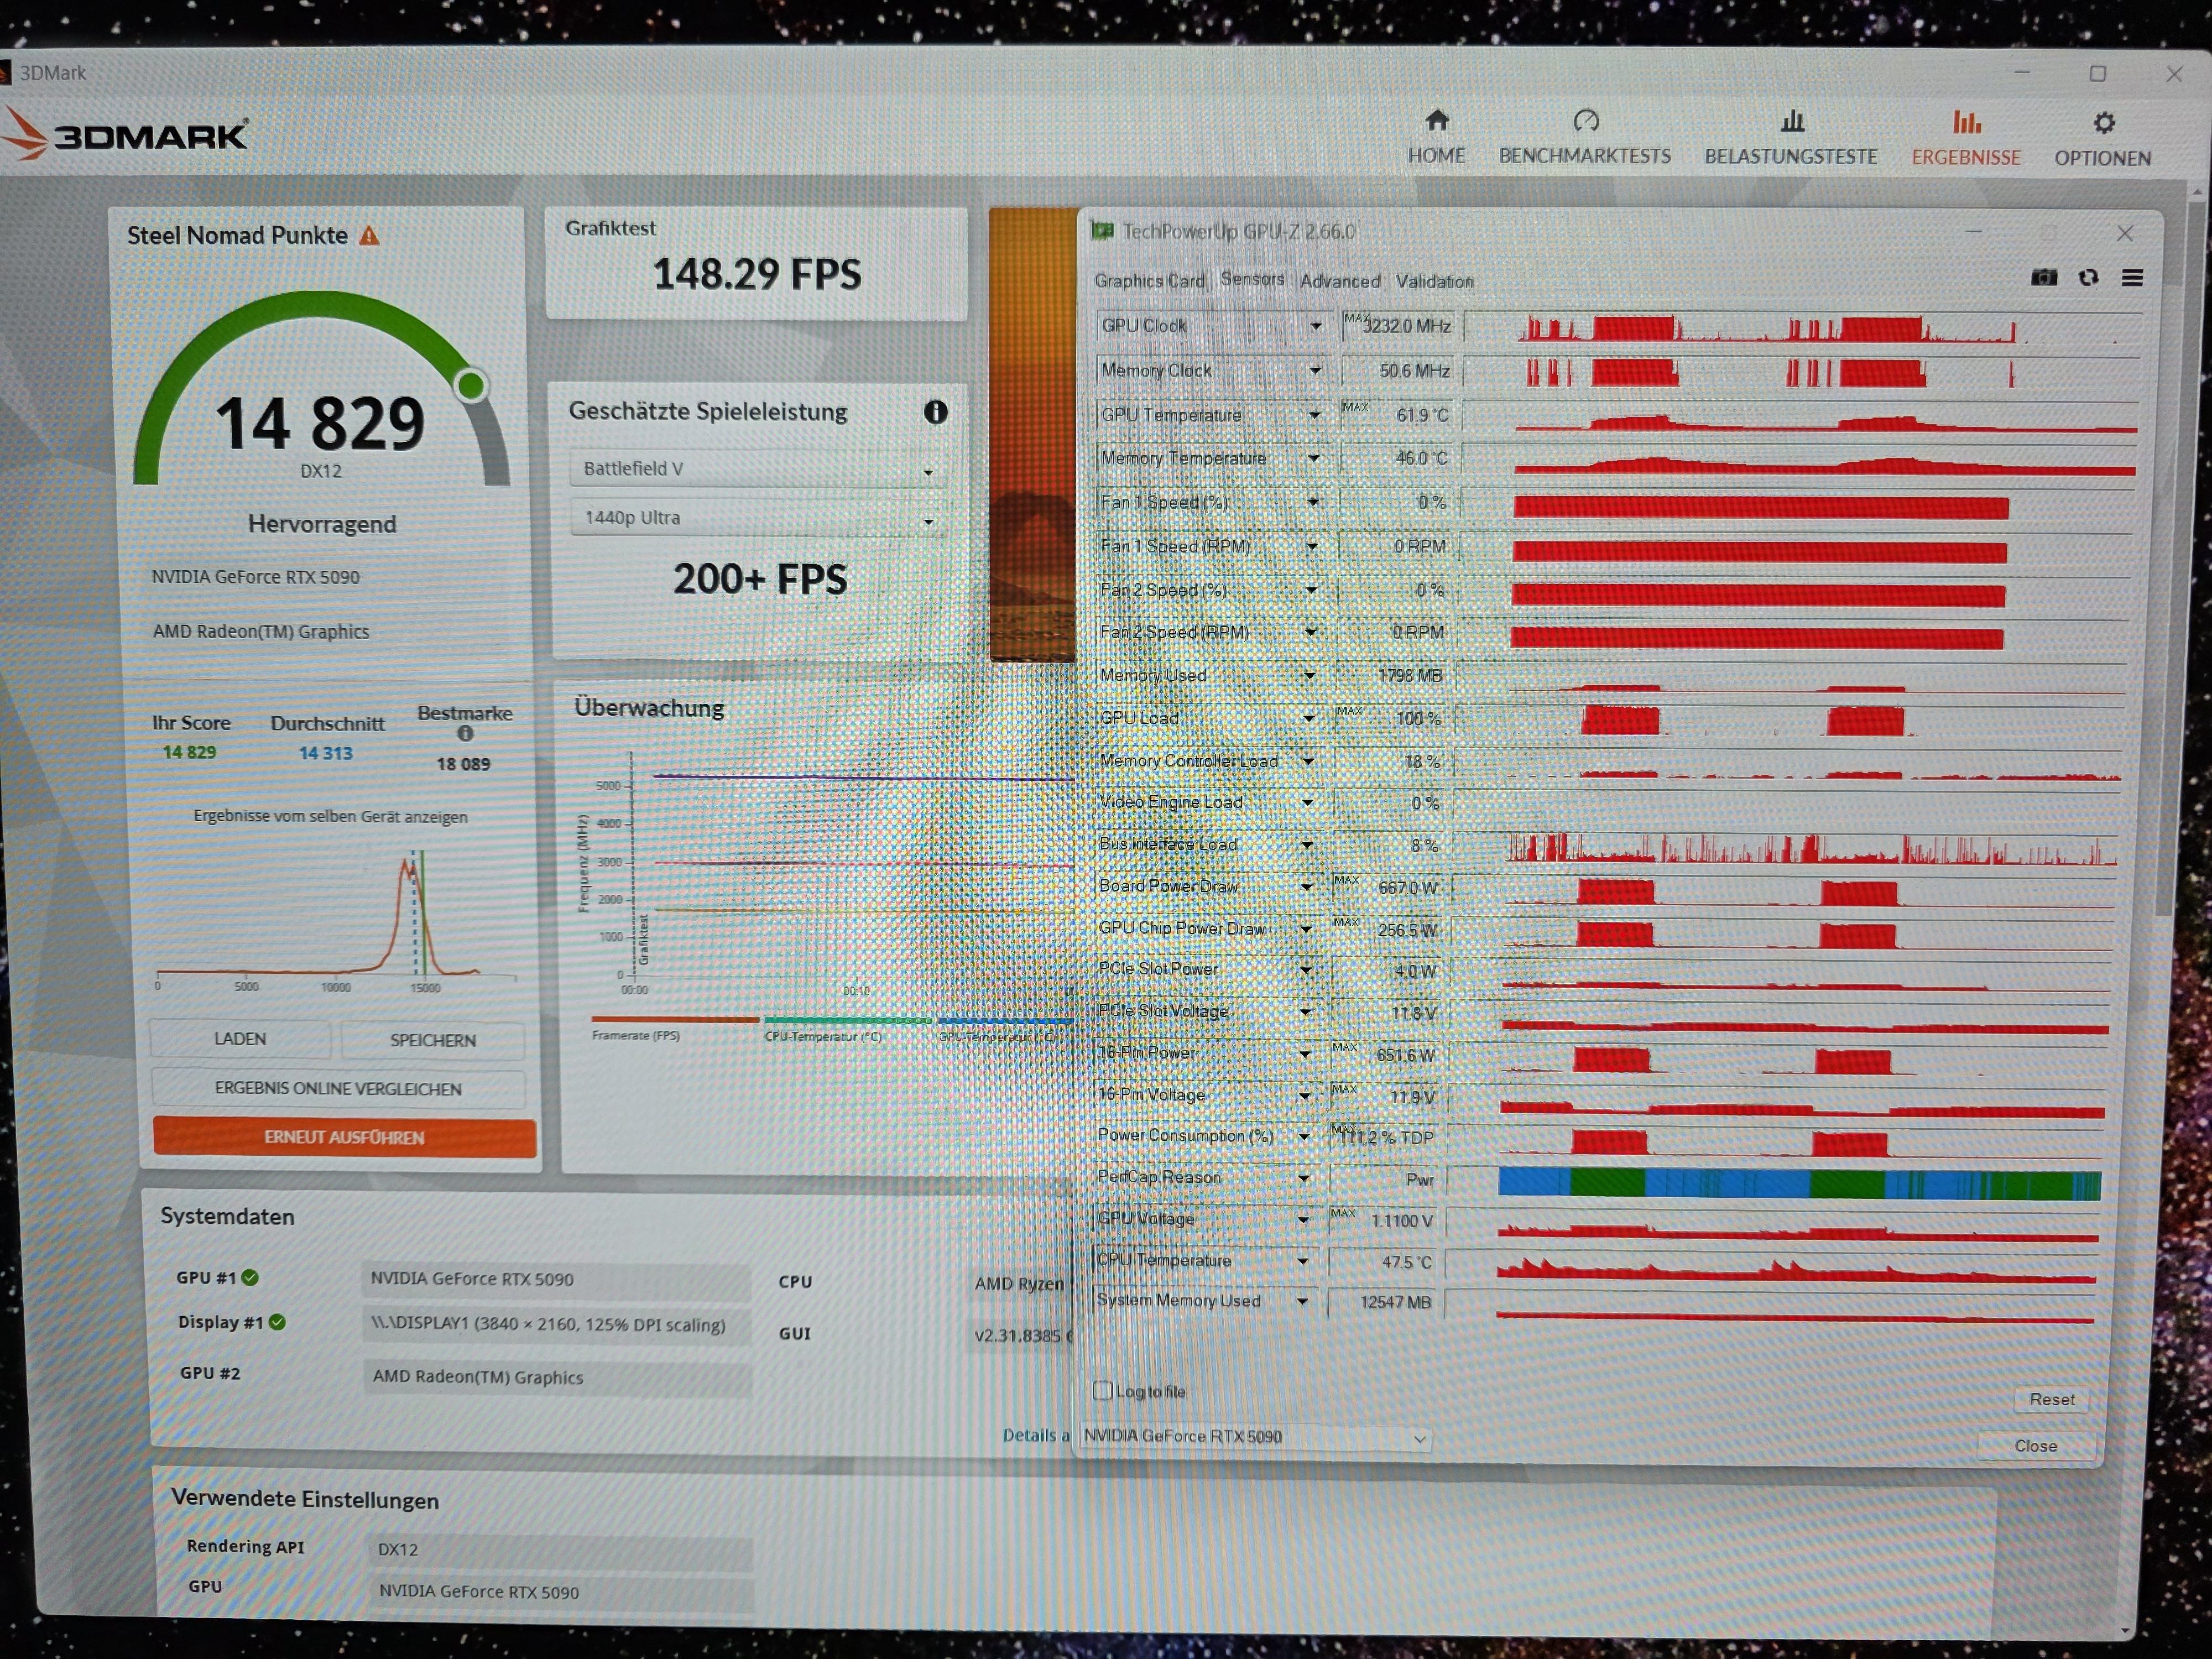This screenshot has width=2212, height=1659.
Task: Click the GPU-Z screenshot camera icon
Action: coord(2043,277)
